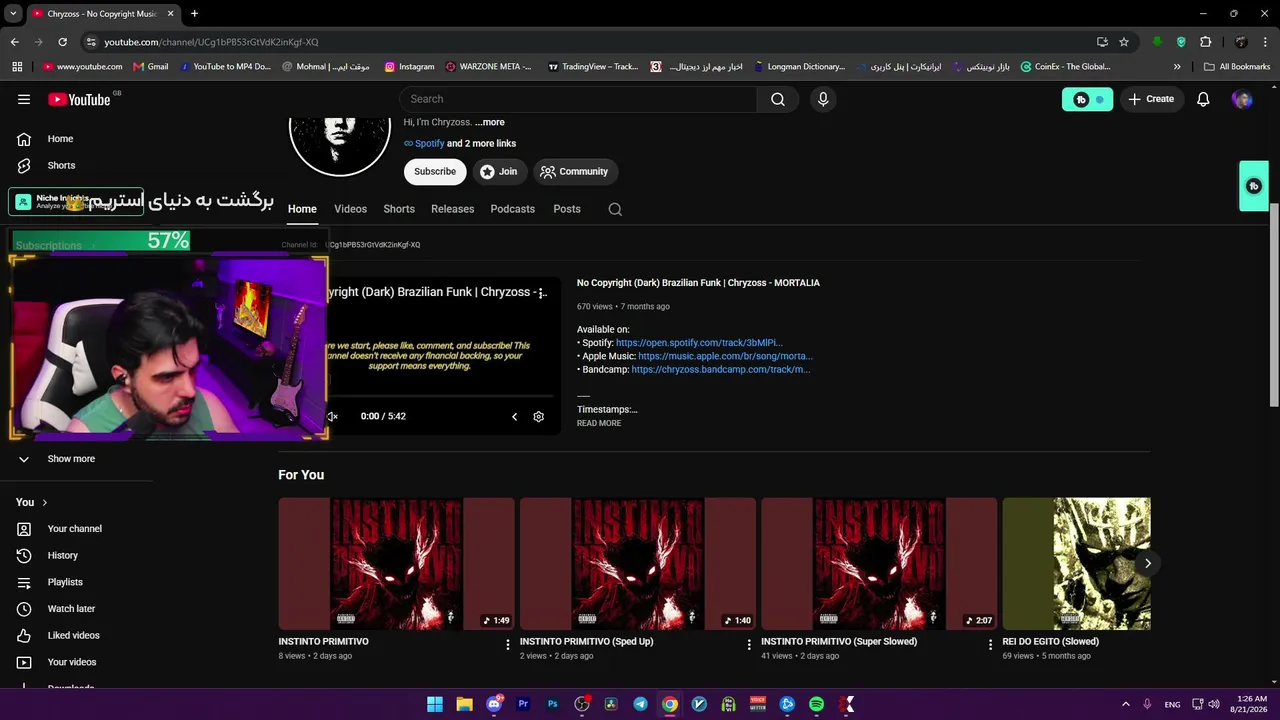Open the Spotify track link in description
Screen dimensions: 1280x720
pyautogui.click(x=699, y=343)
